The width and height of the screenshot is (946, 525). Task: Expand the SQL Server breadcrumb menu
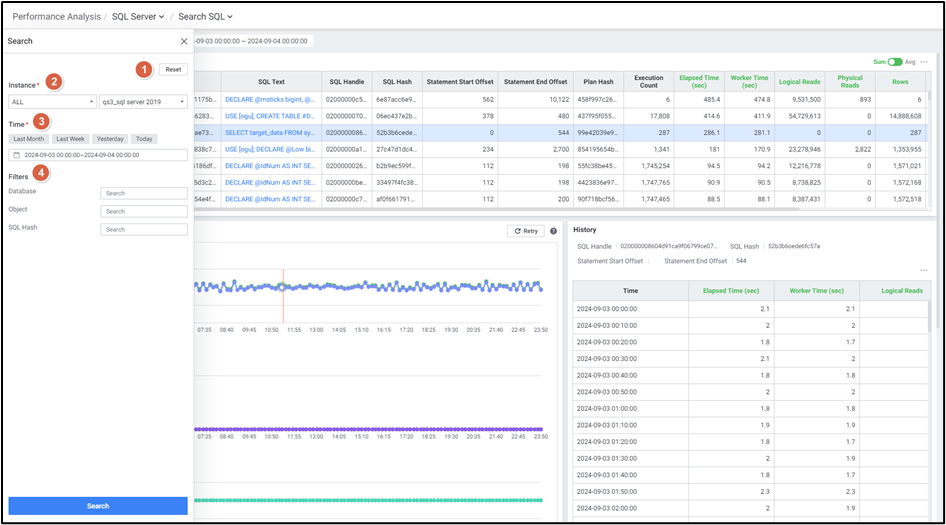[139, 17]
